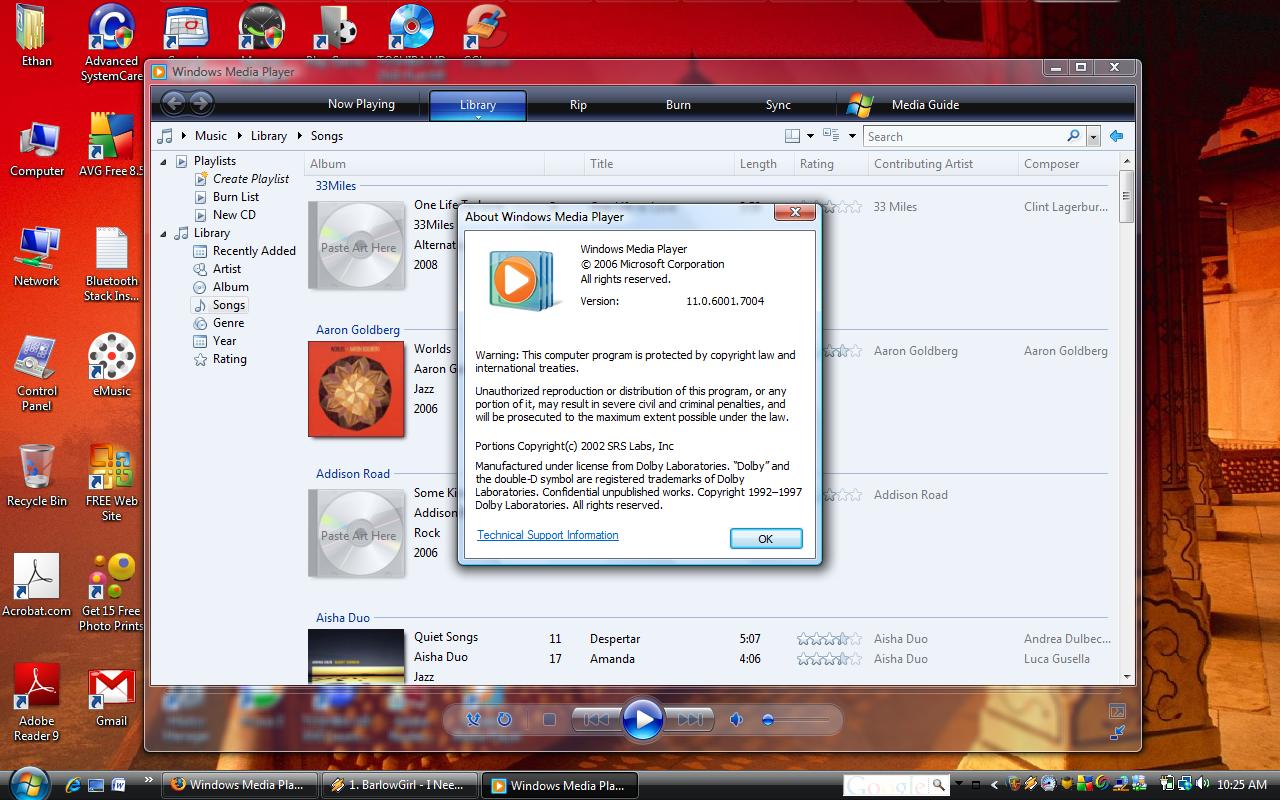Image resolution: width=1280 pixels, height=800 pixels.
Task: Skip to the next track
Action: point(690,719)
